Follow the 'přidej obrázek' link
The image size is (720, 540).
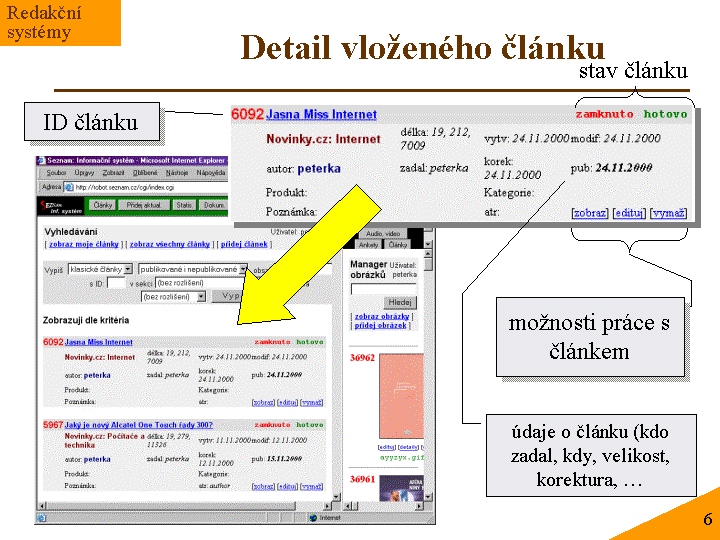click(x=381, y=325)
